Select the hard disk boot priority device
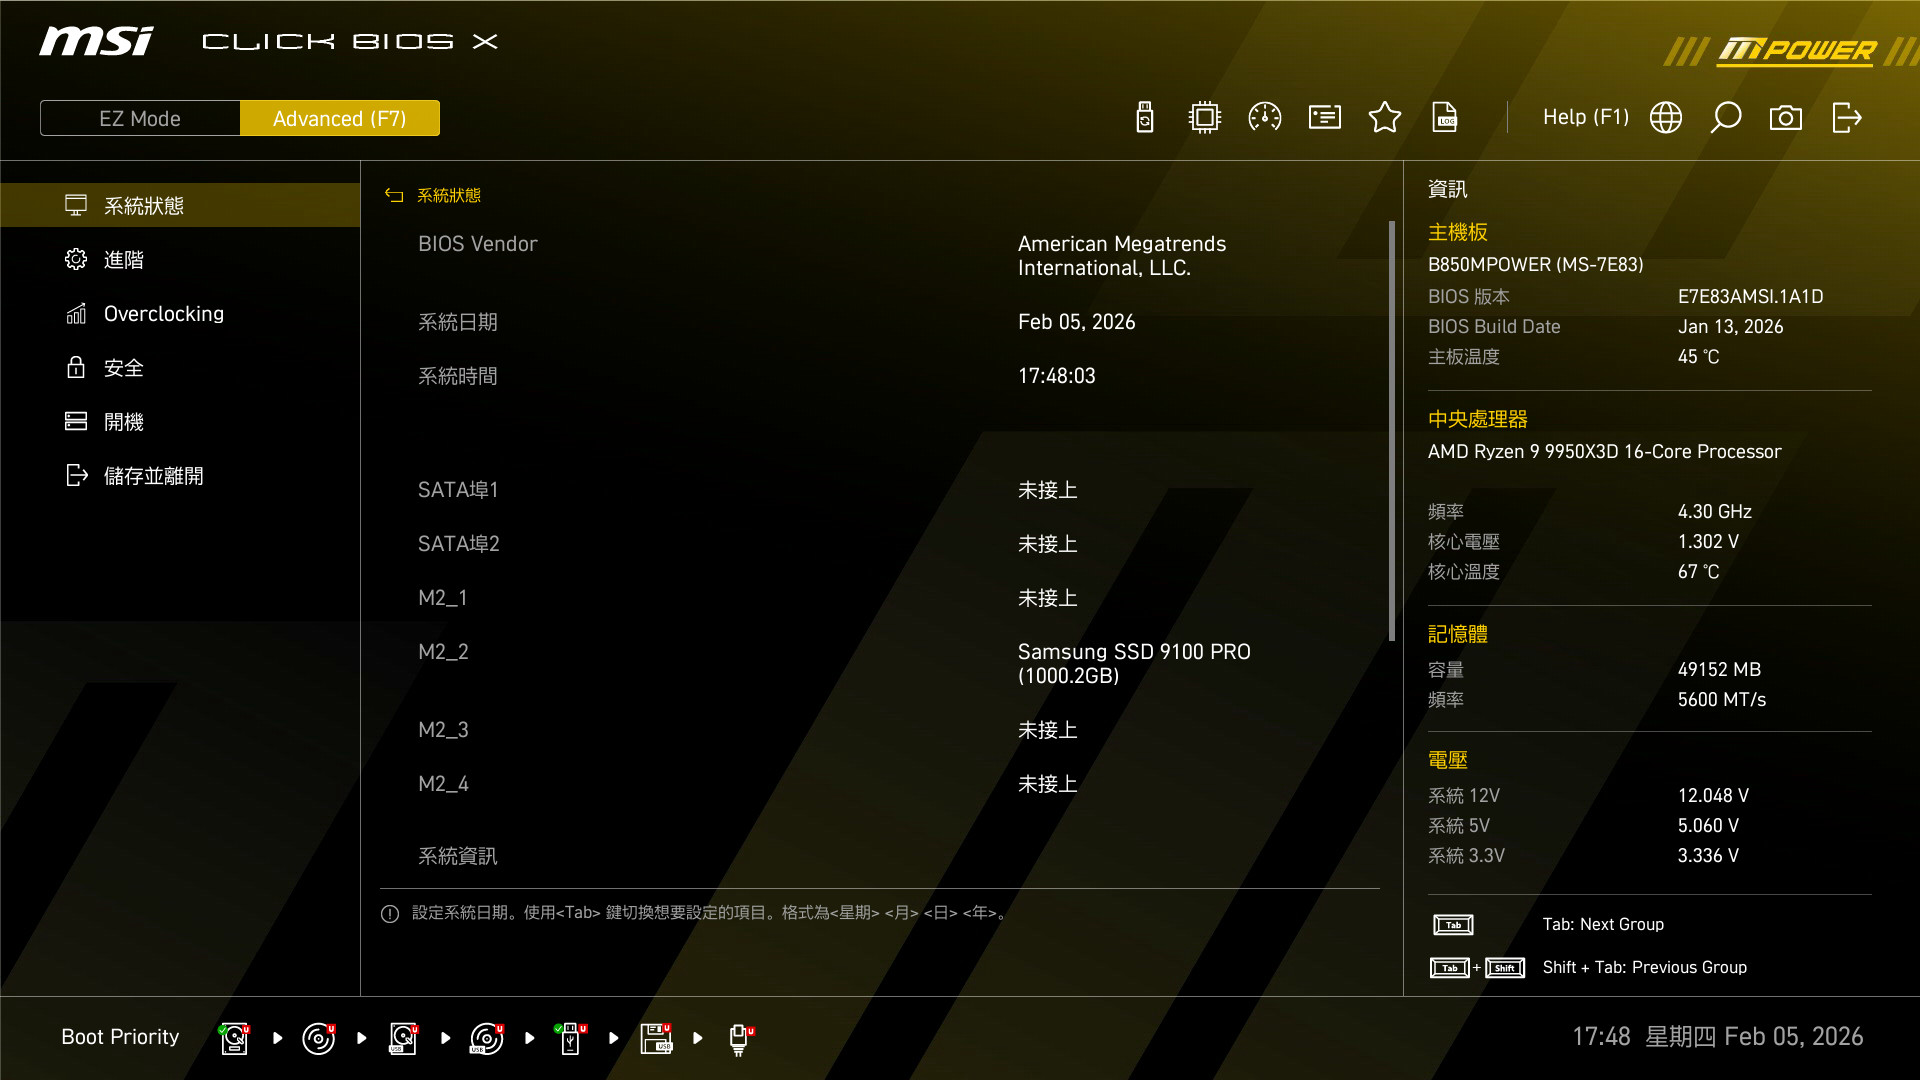Viewport: 1920px width, 1080px height. click(x=234, y=1038)
